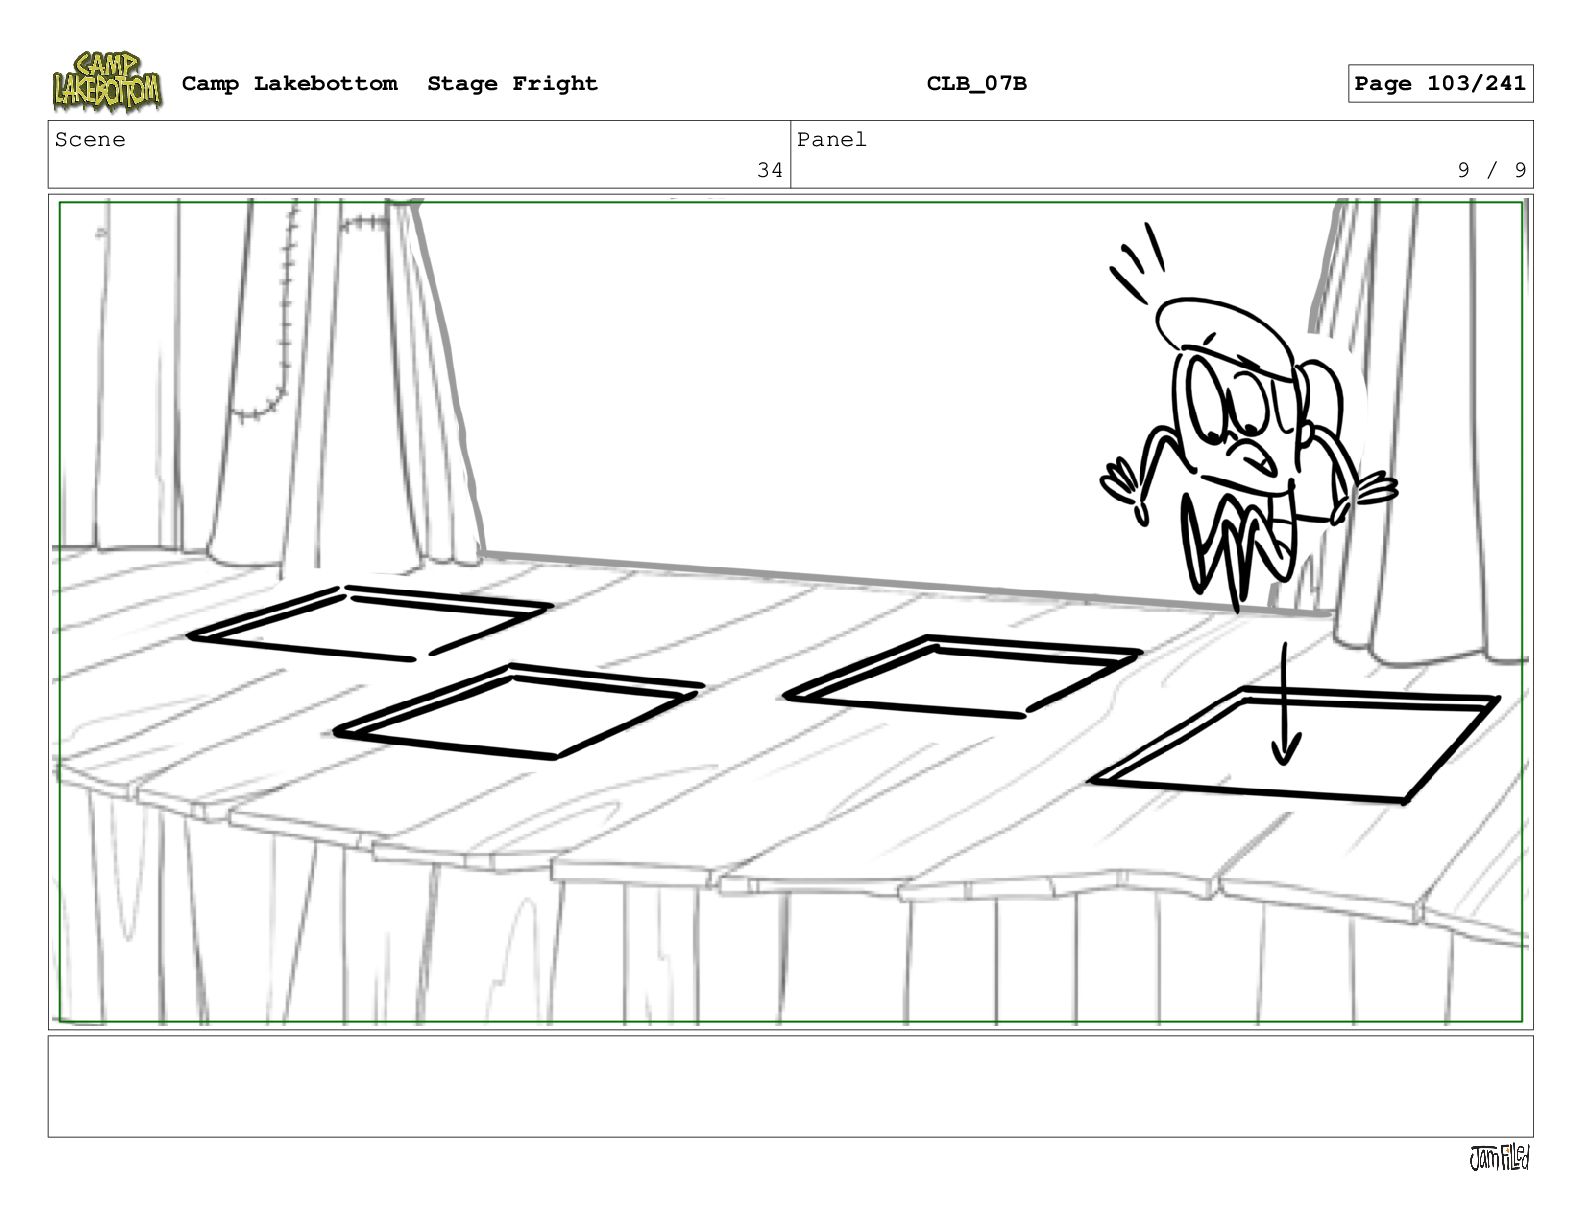Click the panel count '9 / 9'
The width and height of the screenshot is (1582, 1225).
1492,170
